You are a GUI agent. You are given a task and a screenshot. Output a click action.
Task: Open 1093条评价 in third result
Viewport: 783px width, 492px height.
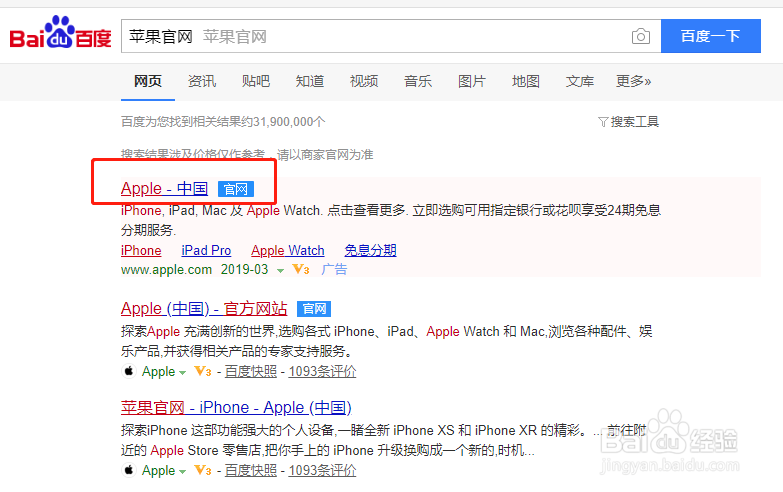[322, 471]
